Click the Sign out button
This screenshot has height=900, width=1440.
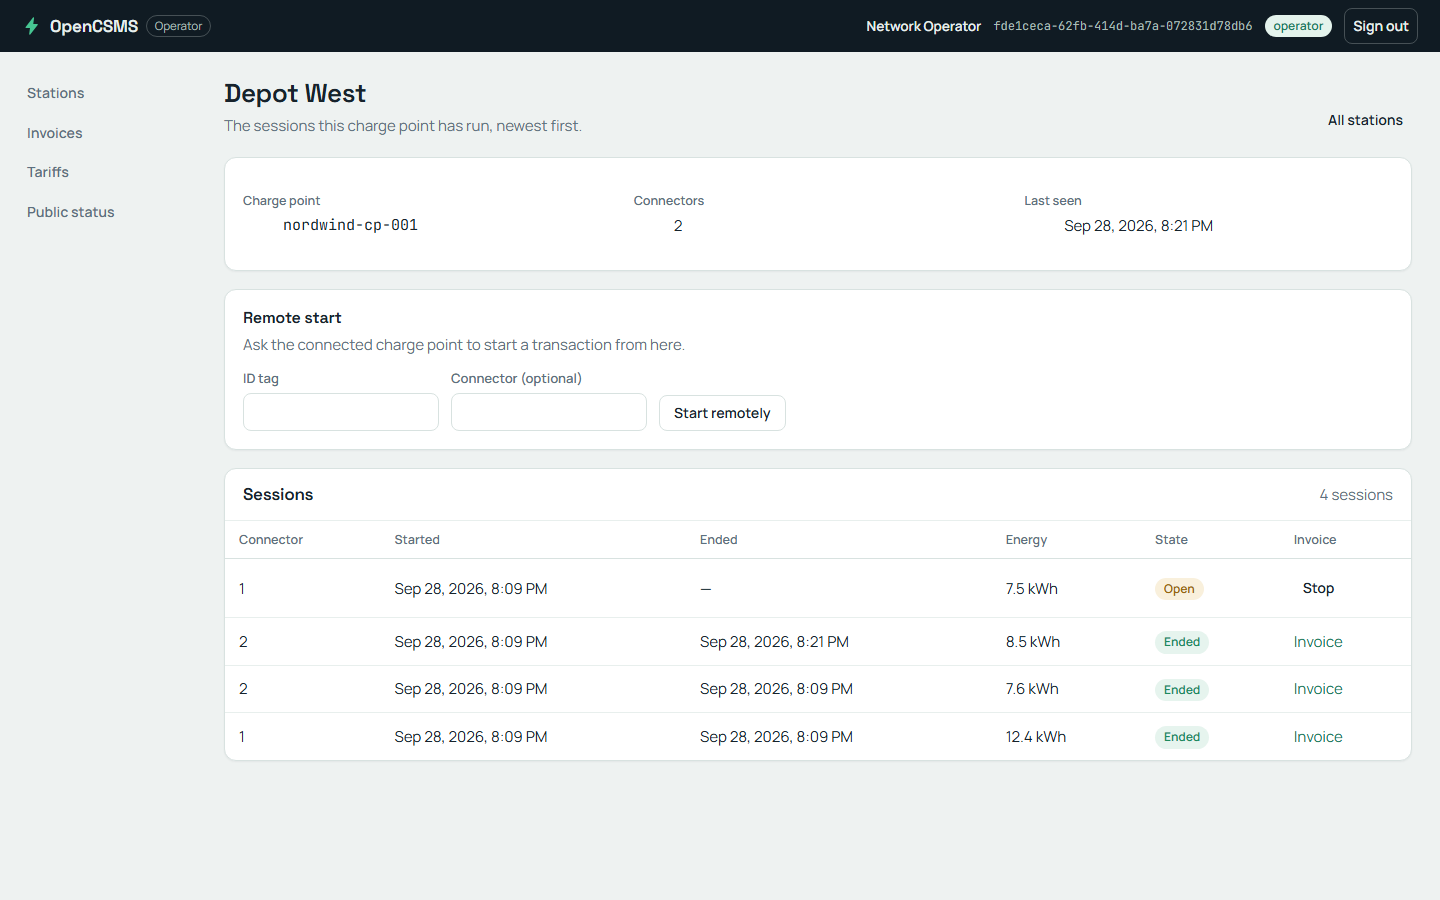(1380, 26)
